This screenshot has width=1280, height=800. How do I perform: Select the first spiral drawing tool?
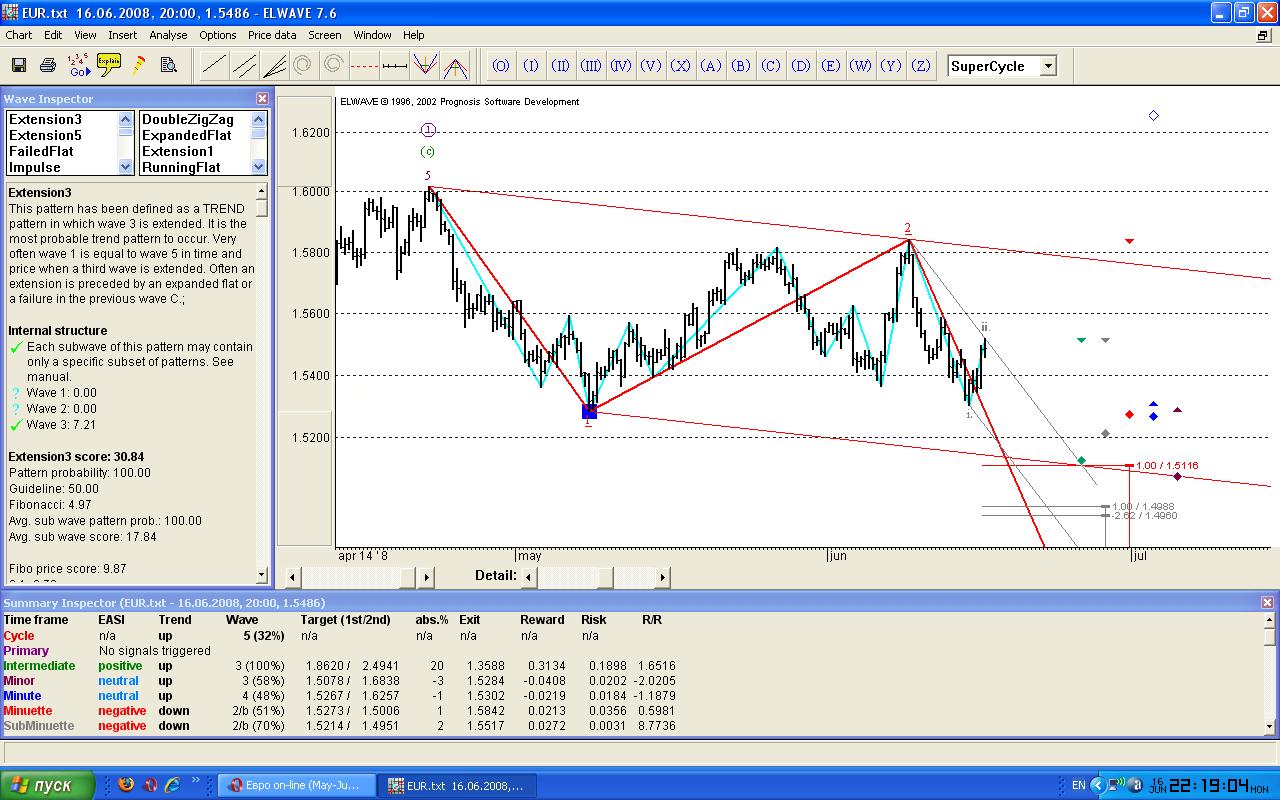click(302, 66)
